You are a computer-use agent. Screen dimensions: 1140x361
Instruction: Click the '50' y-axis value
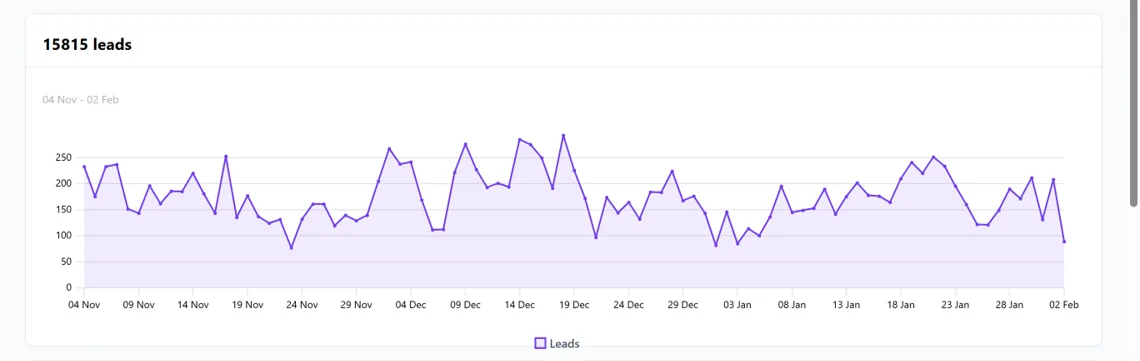coord(66,261)
